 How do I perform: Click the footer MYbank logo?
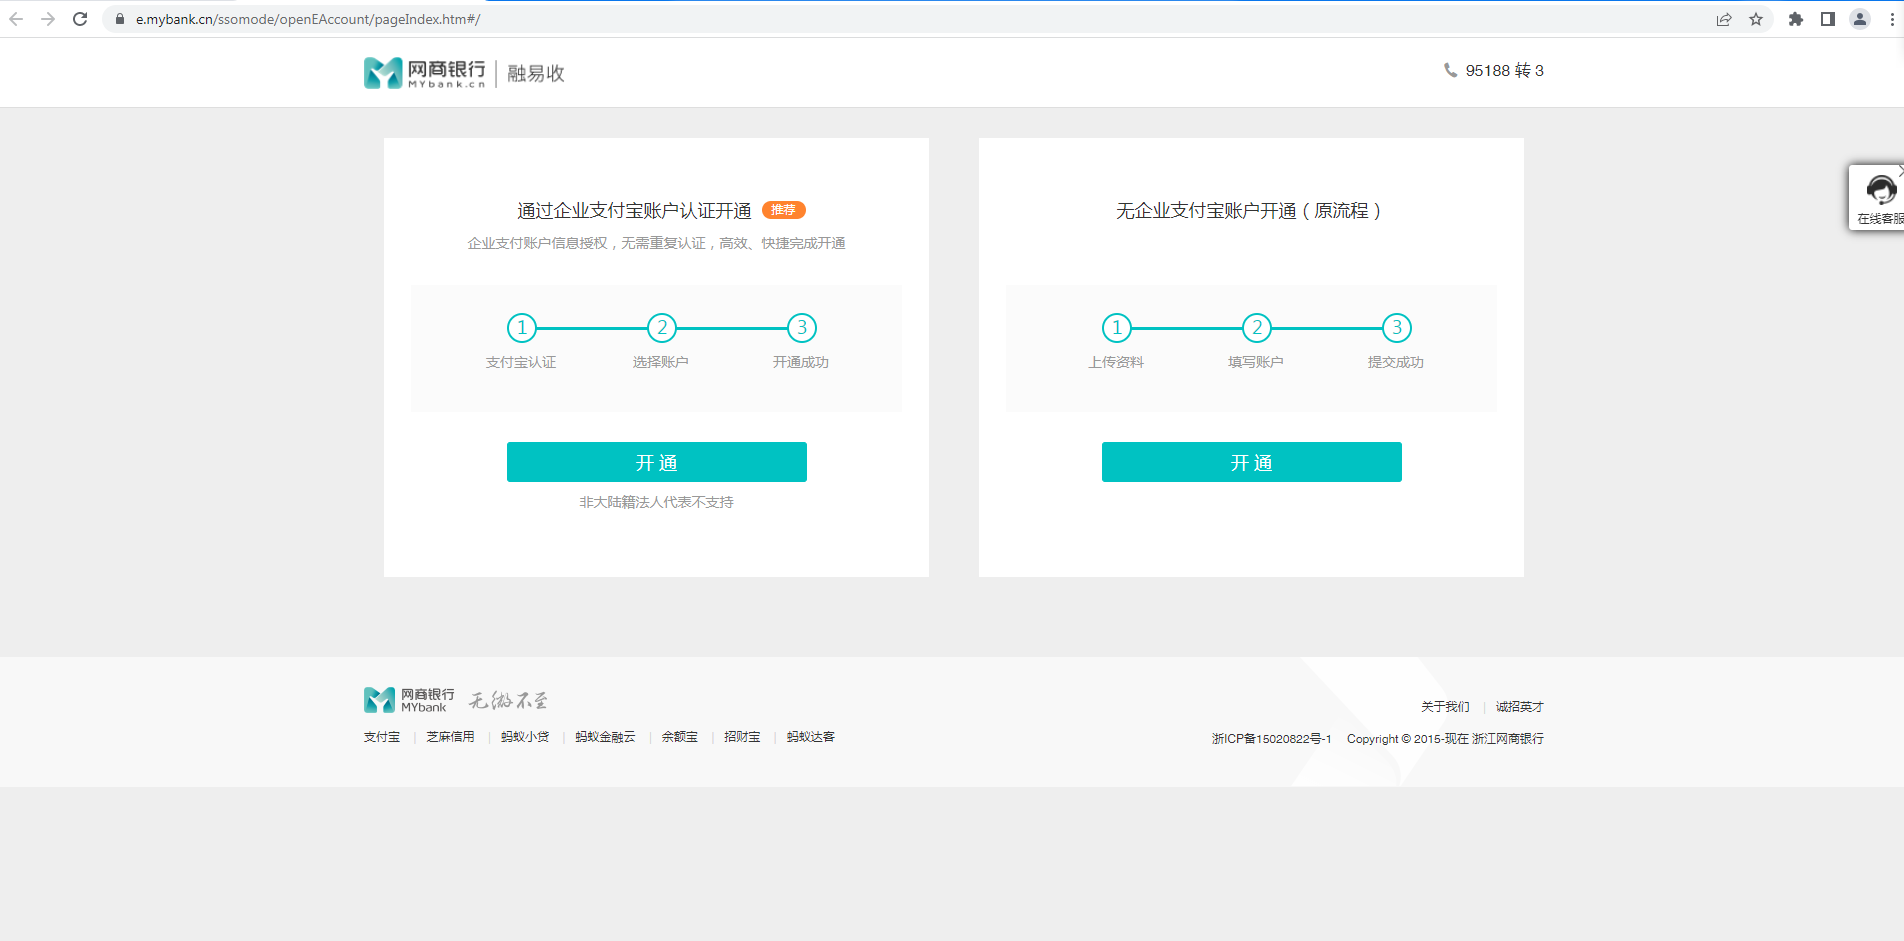[409, 700]
